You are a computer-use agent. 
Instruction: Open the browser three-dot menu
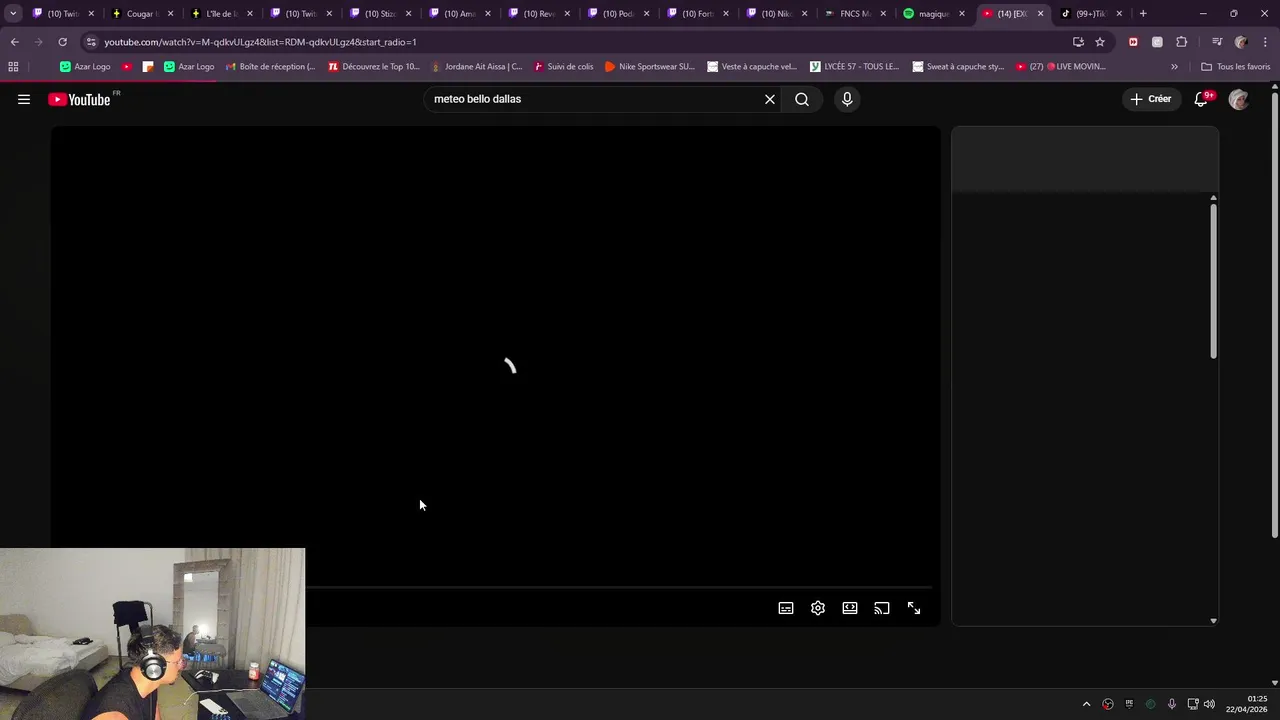click(1265, 42)
